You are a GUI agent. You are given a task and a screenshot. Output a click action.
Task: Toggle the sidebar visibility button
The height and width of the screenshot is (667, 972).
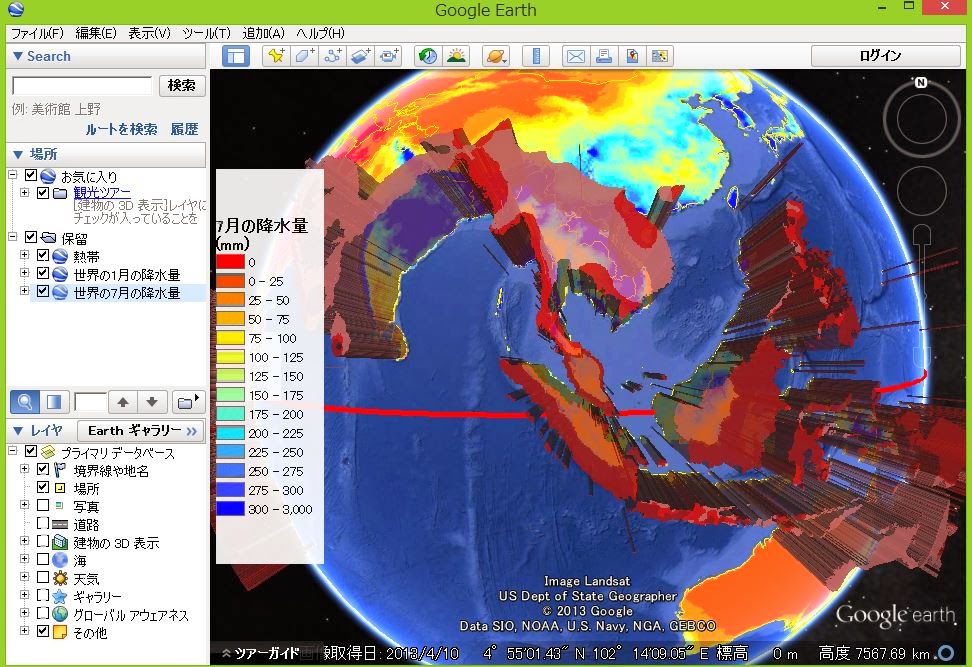[236, 56]
